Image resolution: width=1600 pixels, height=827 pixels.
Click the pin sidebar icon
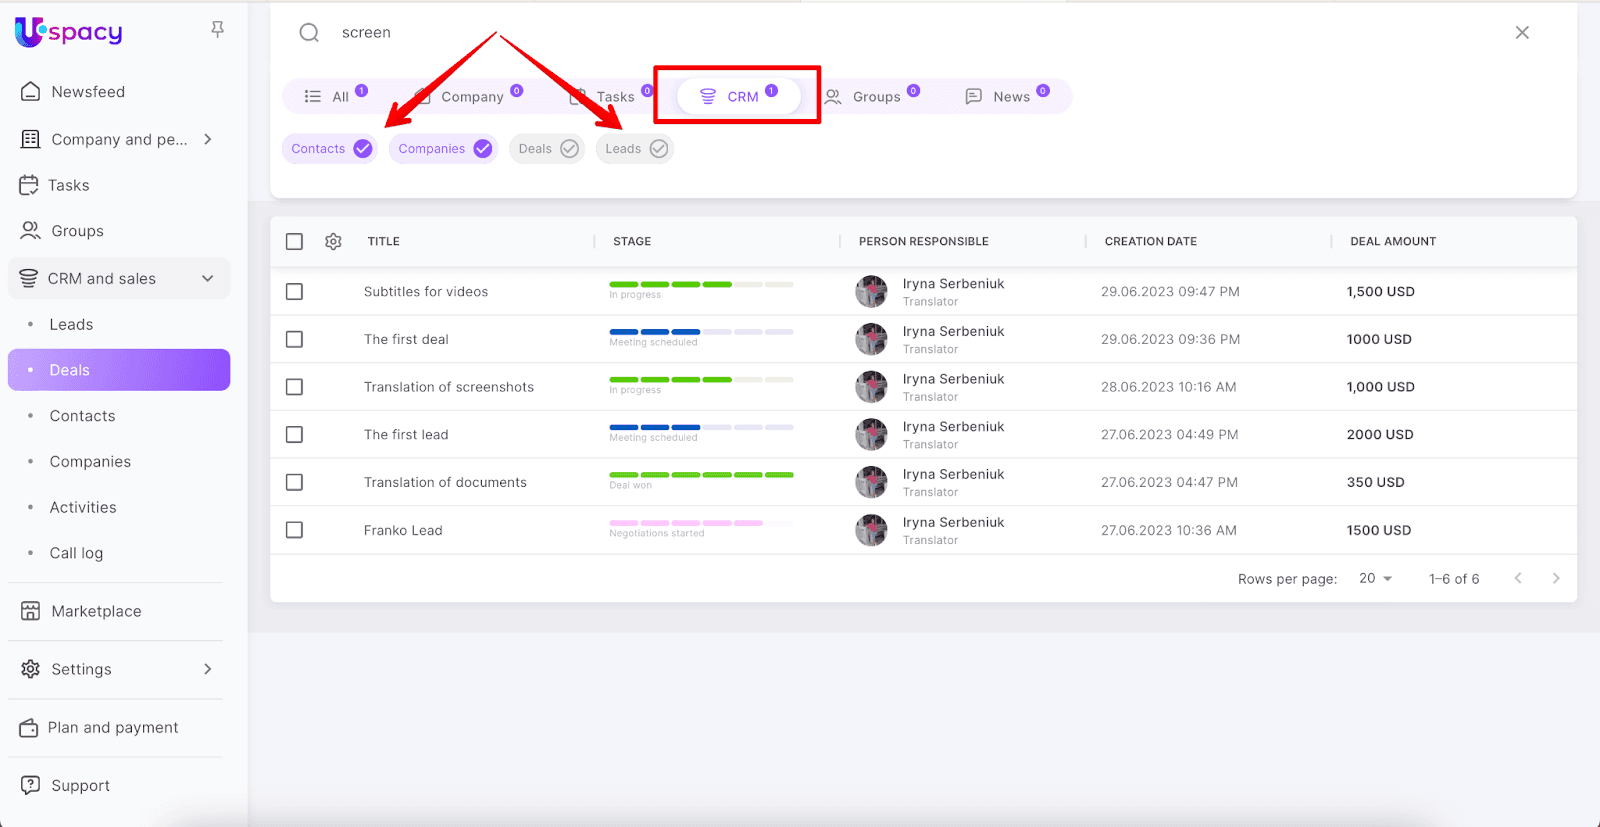[217, 30]
